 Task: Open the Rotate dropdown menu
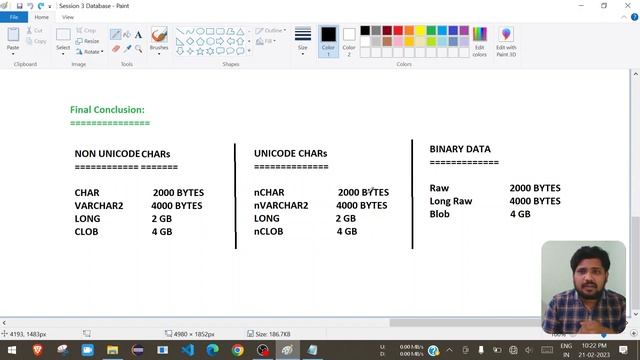click(89, 51)
